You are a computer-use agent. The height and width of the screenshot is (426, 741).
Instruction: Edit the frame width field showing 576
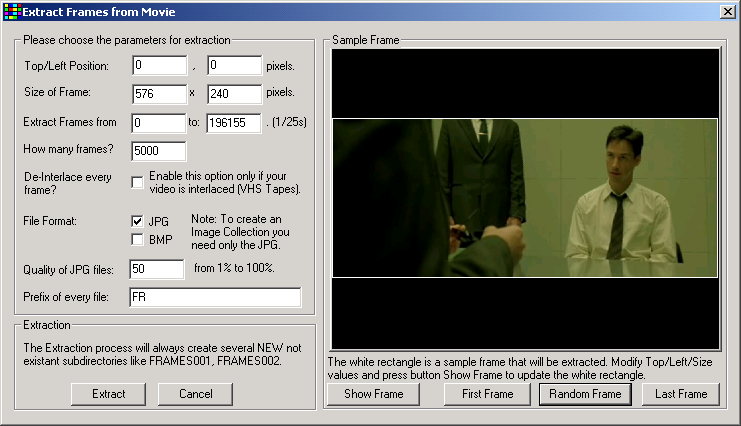pyautogui.click(x=159, y=94)
